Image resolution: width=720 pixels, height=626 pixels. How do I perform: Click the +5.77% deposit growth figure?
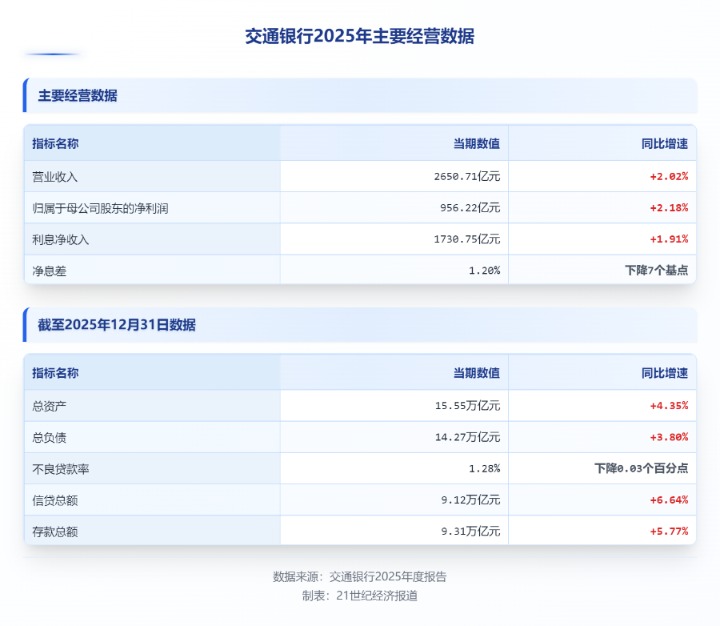click(x=668, y=531)
